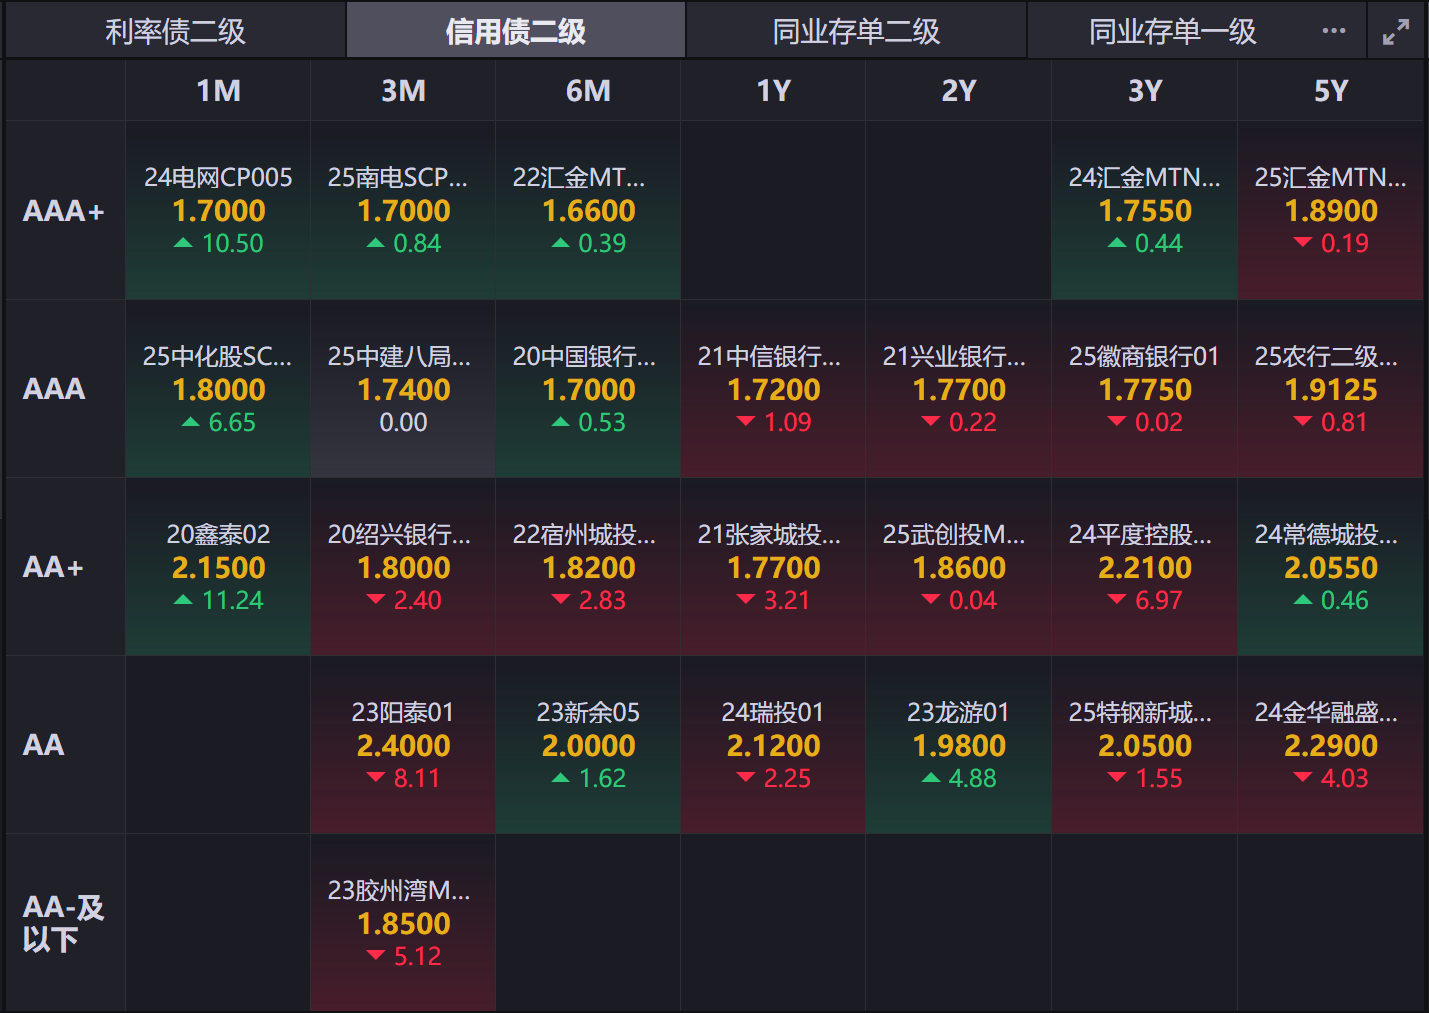This screenshot has width=1429, height=1013.
Task: Open the 24电网CP005 bond cell
Action: (218, 211)
